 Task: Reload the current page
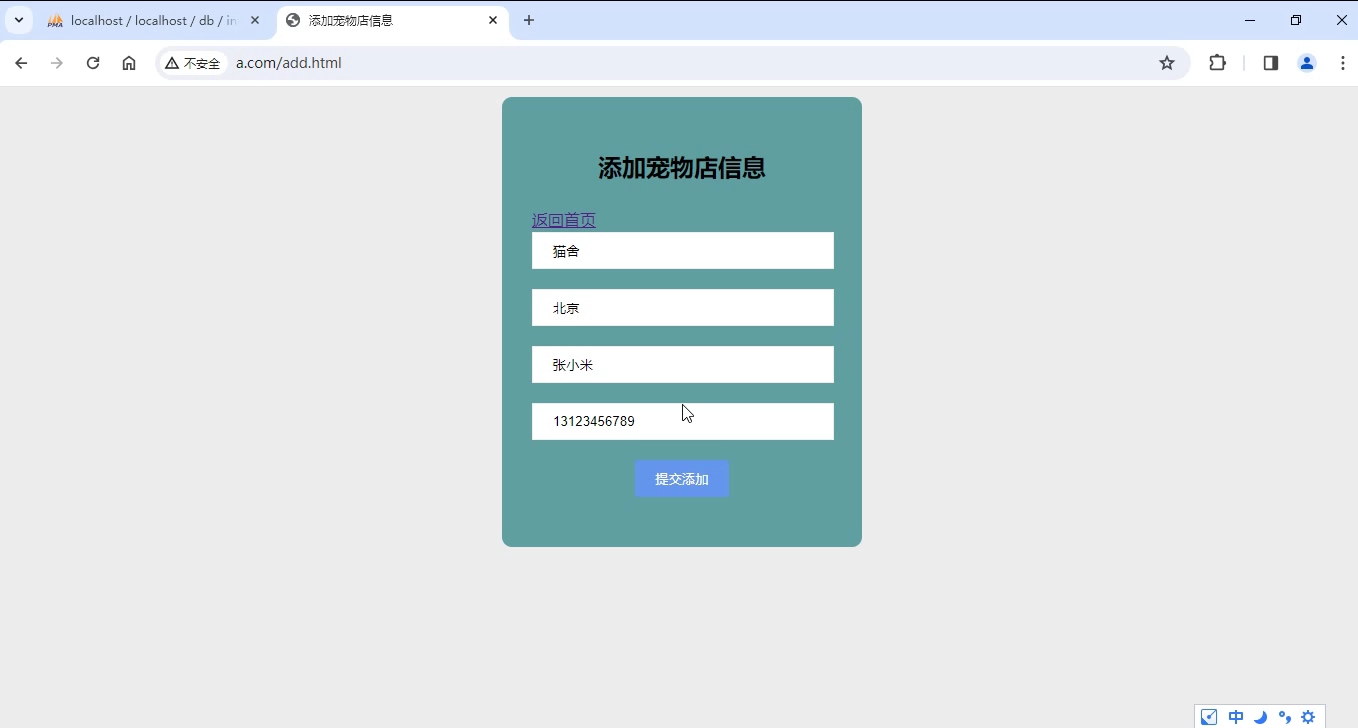[93, 63]
